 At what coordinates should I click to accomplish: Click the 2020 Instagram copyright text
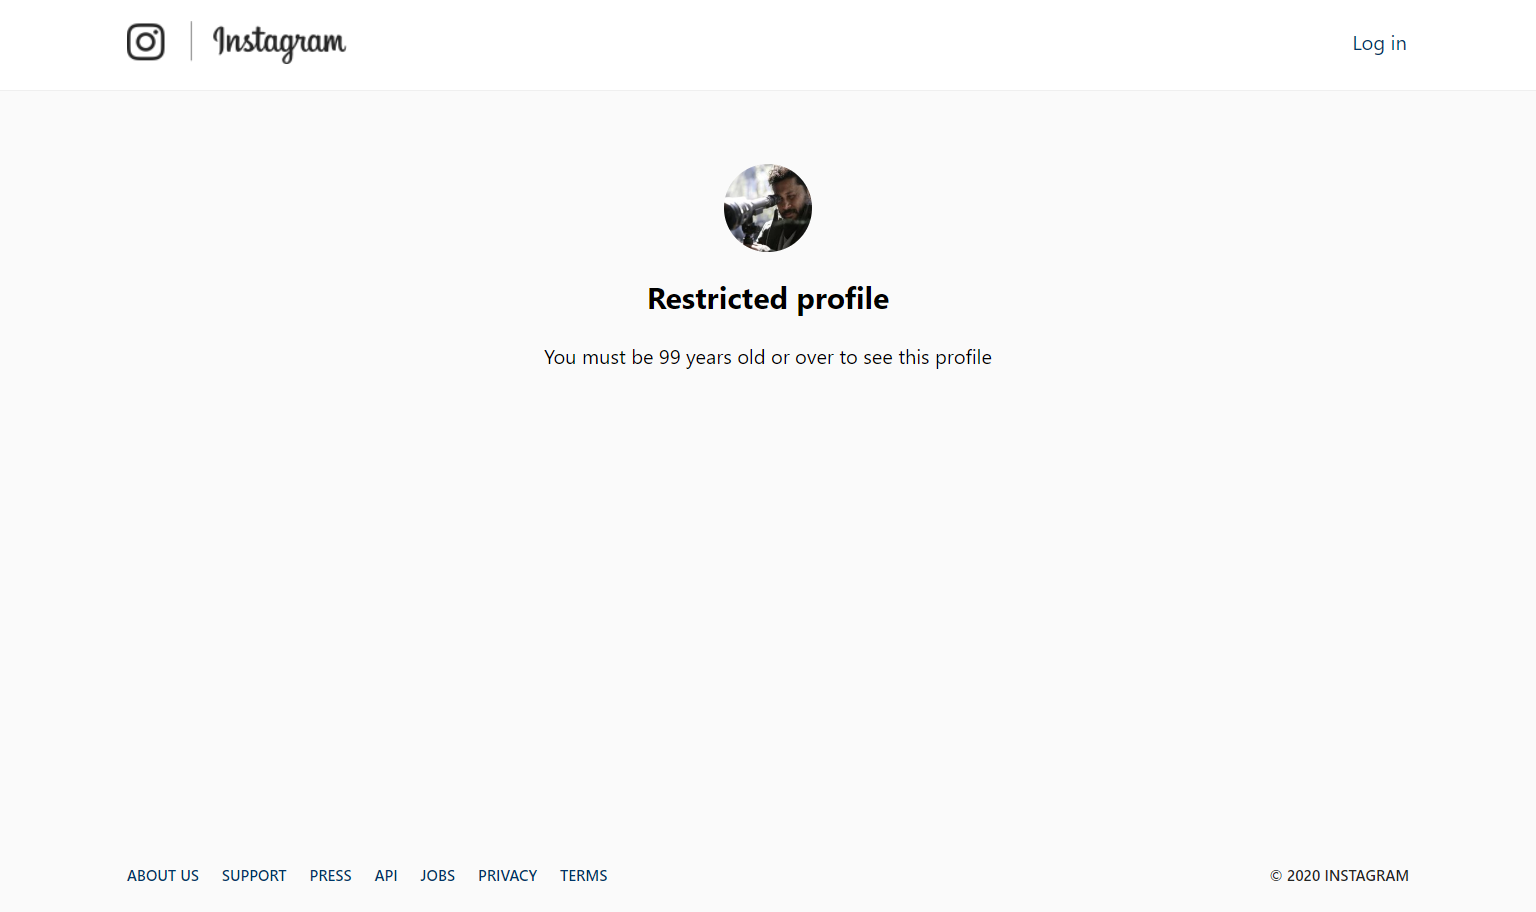(1339, 876)
